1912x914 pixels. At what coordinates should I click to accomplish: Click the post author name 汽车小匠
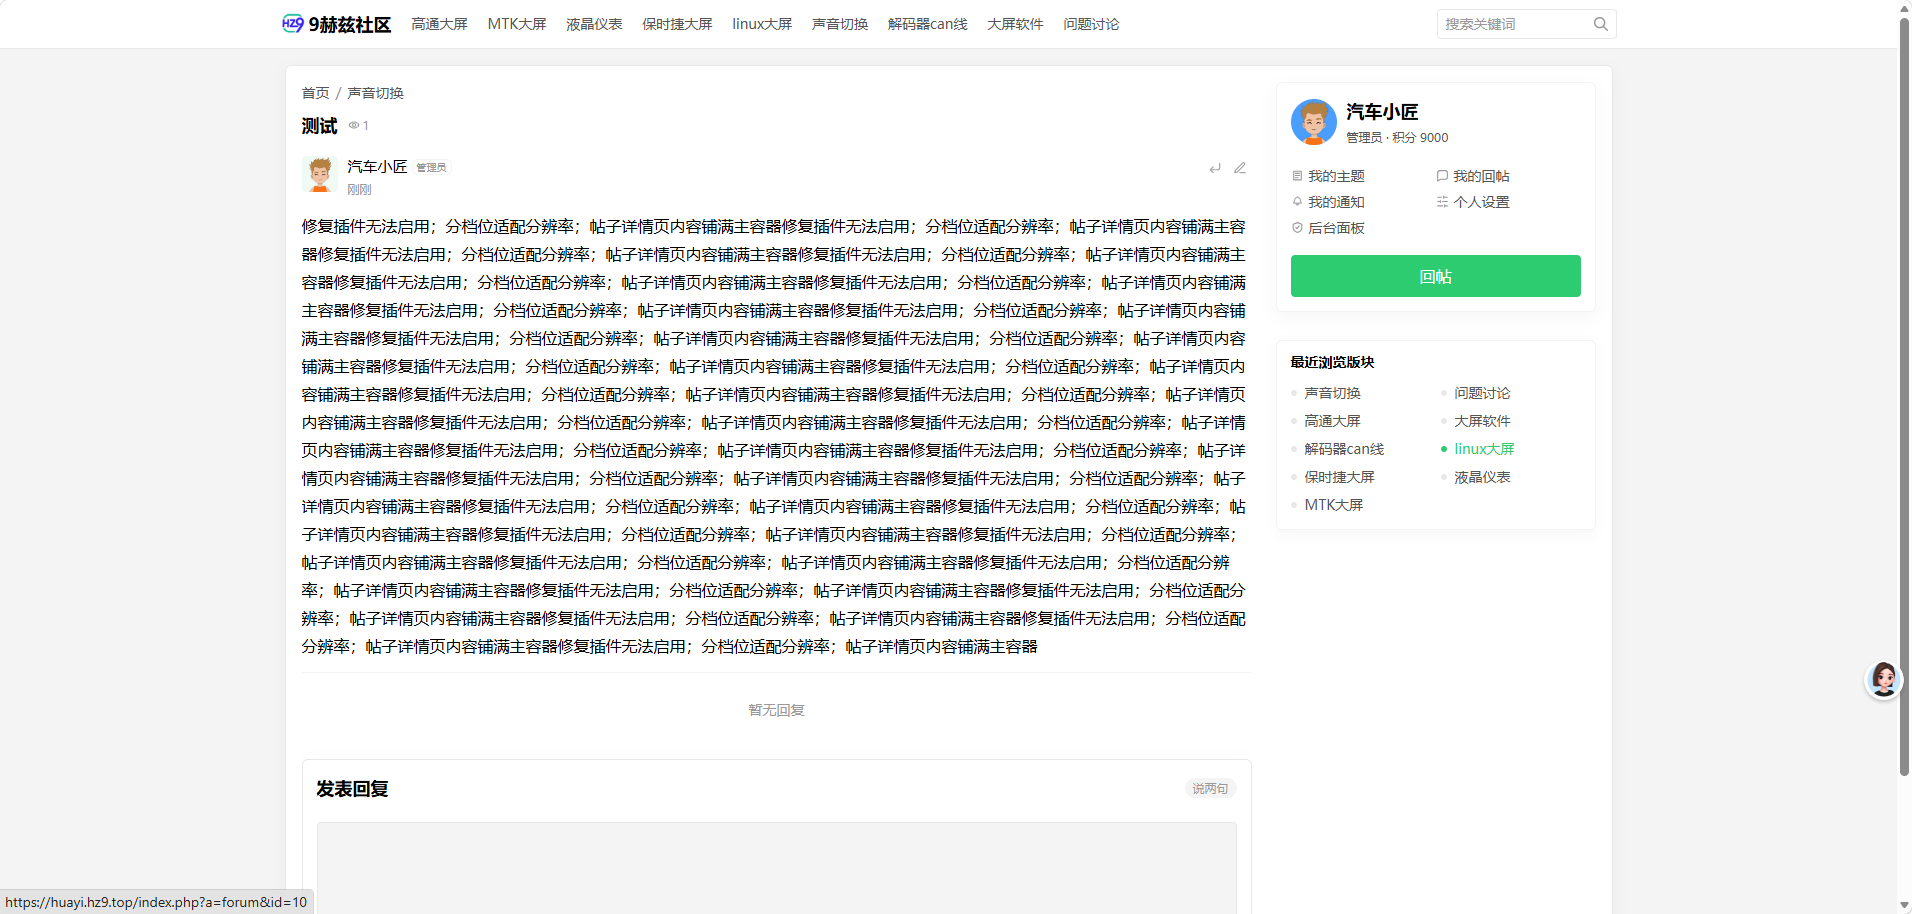point(377,166)
